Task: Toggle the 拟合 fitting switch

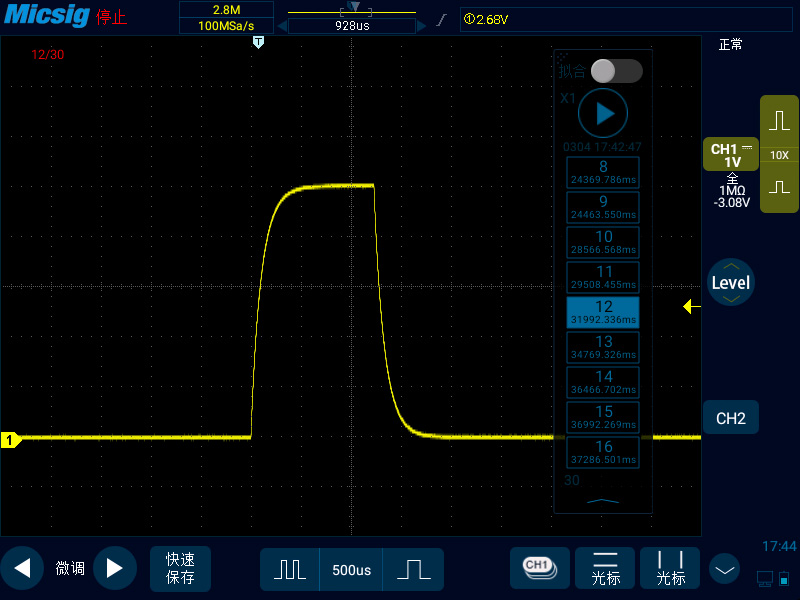Action: click(615, 71)
